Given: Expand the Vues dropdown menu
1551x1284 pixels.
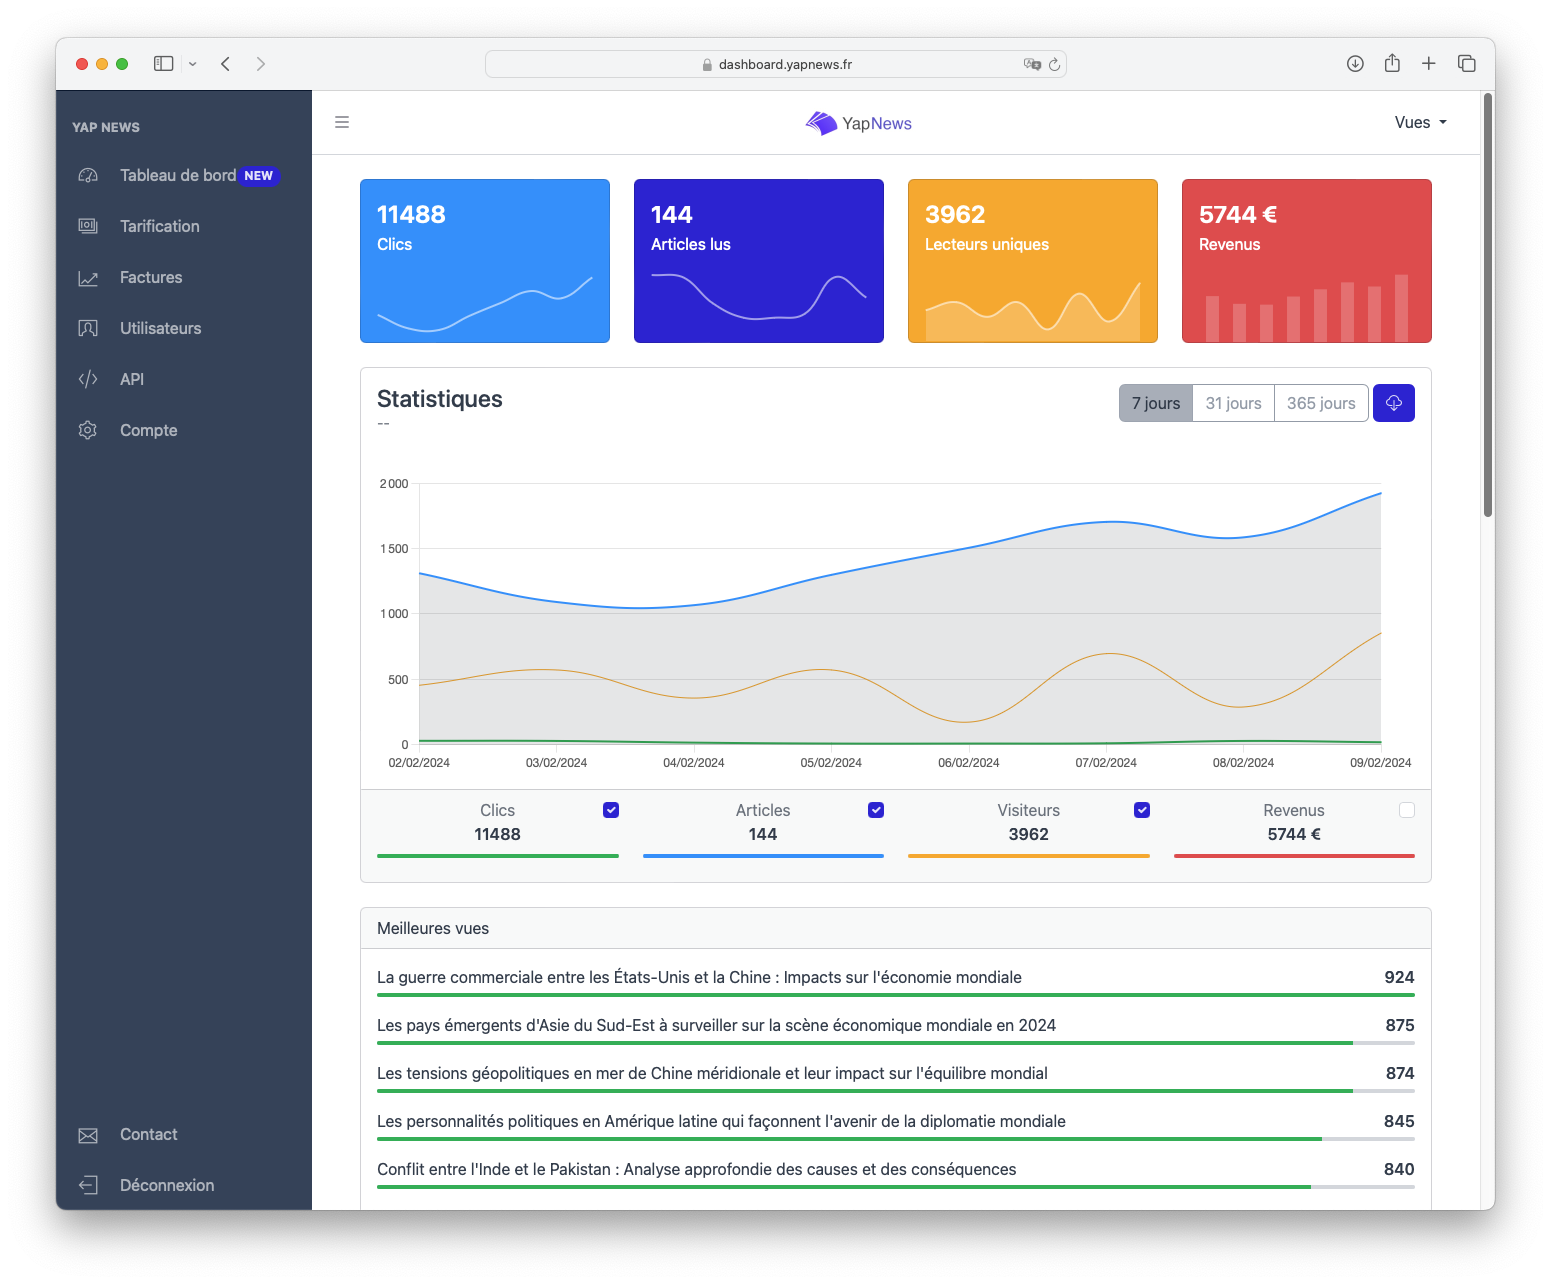Looking at the screenshot, I should click(x=1420, y=123).
